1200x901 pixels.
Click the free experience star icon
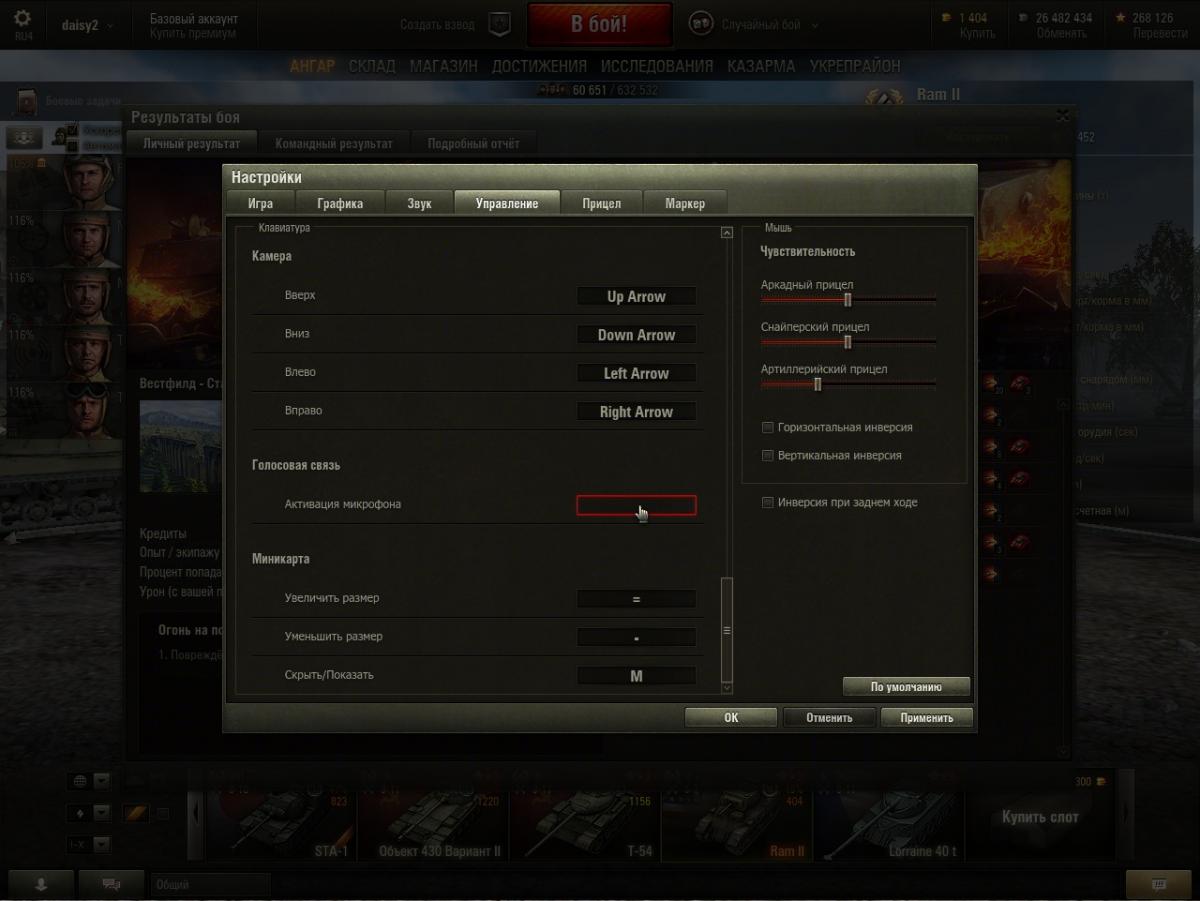tap(1120, 18)
